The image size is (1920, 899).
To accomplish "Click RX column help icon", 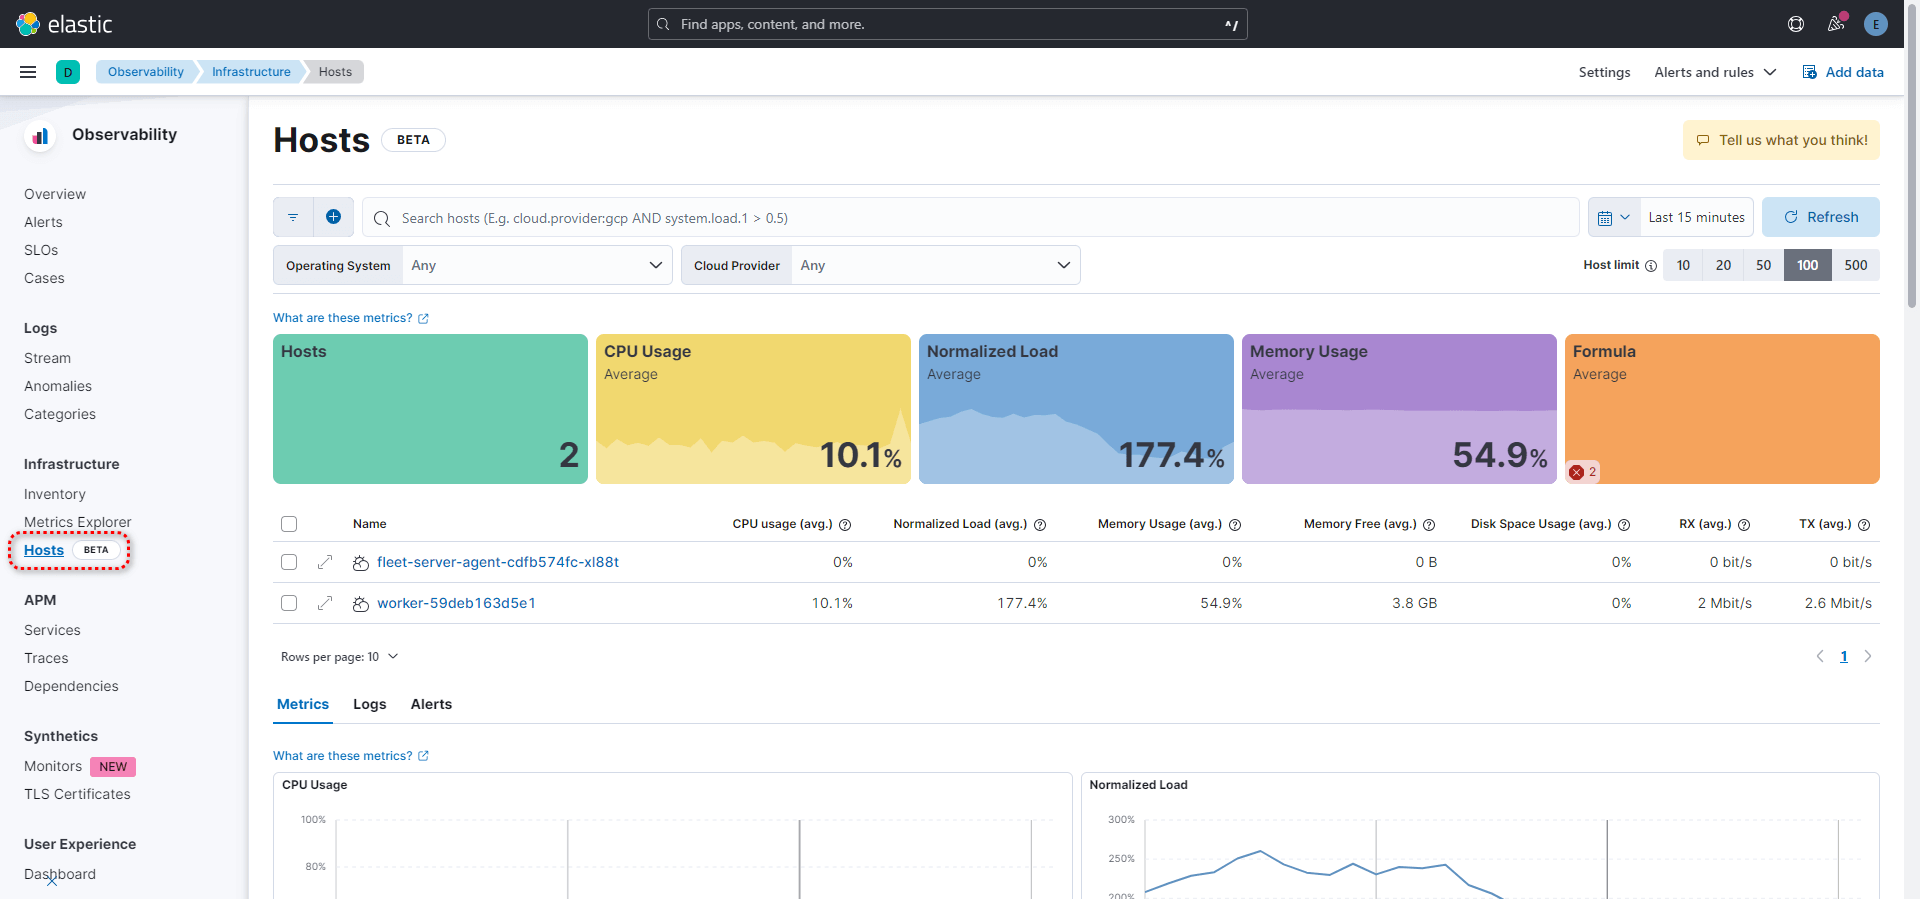I will [1744, 525].
